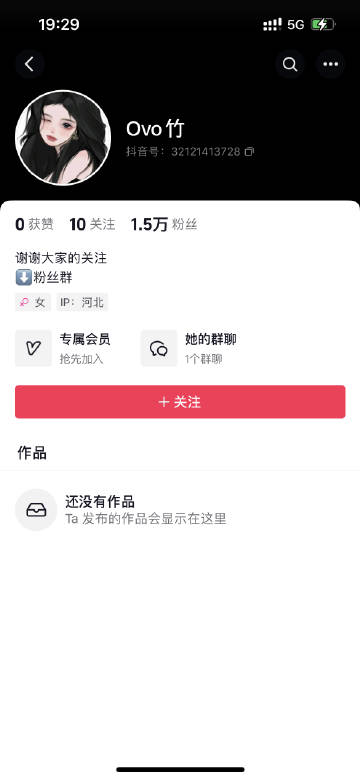Select the 作品 tab
Screen dimensions: 360x779
click(x=32, y=453)
